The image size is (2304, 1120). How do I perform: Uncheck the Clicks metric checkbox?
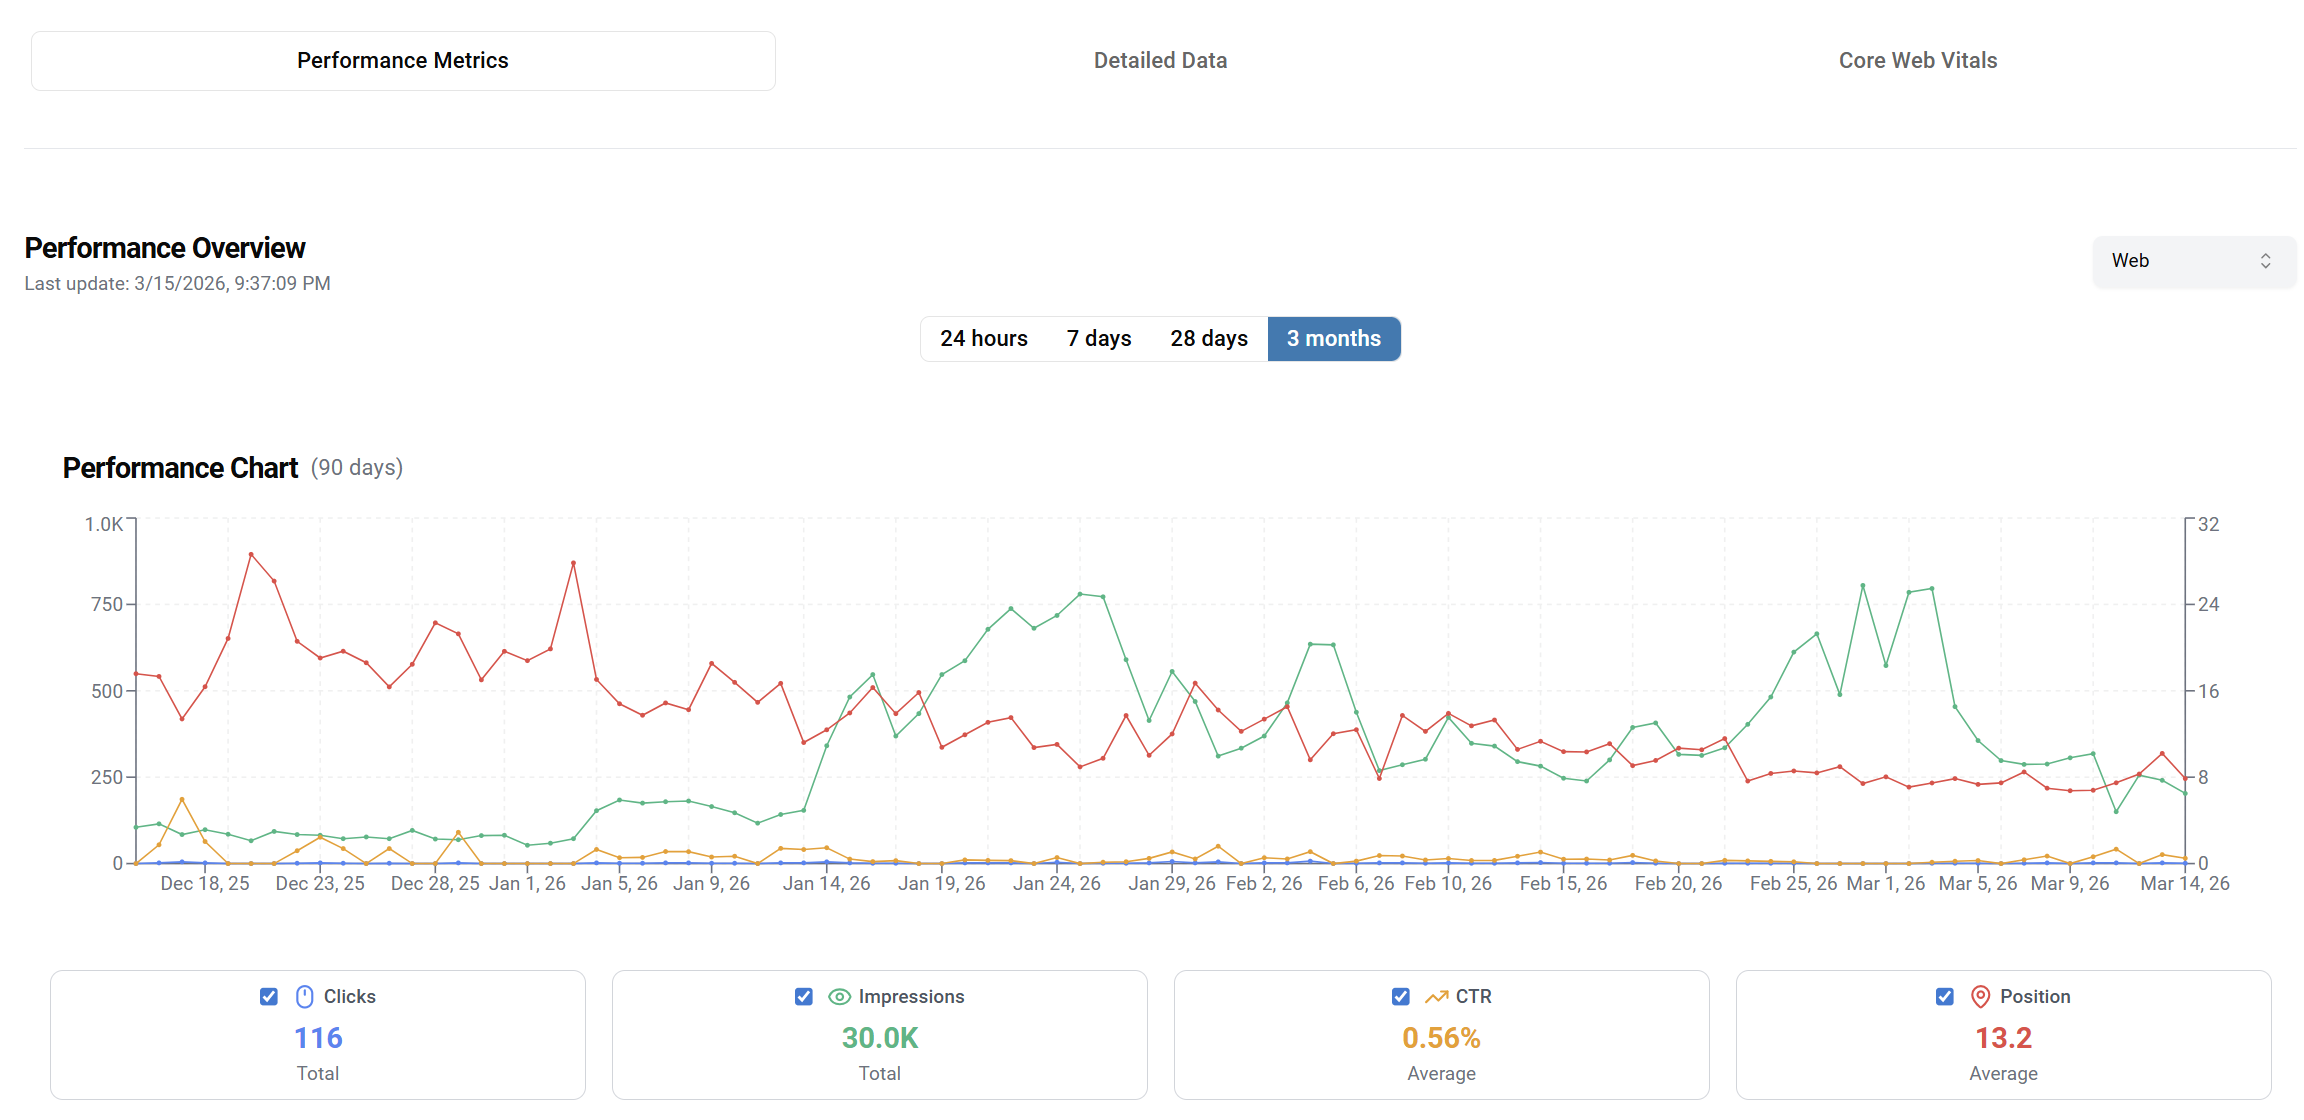(x=268, y=996)
